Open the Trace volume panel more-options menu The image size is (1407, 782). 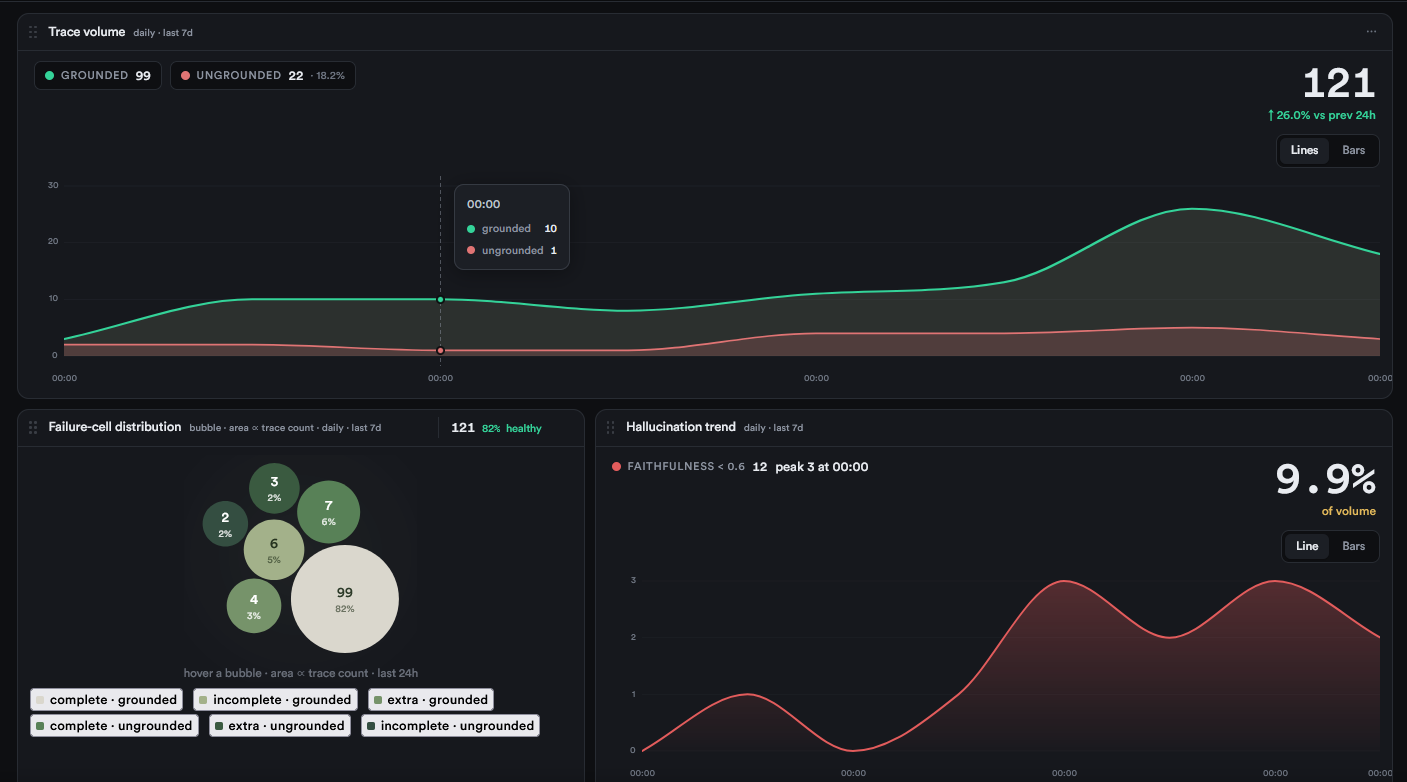(x=1371, y=32)
